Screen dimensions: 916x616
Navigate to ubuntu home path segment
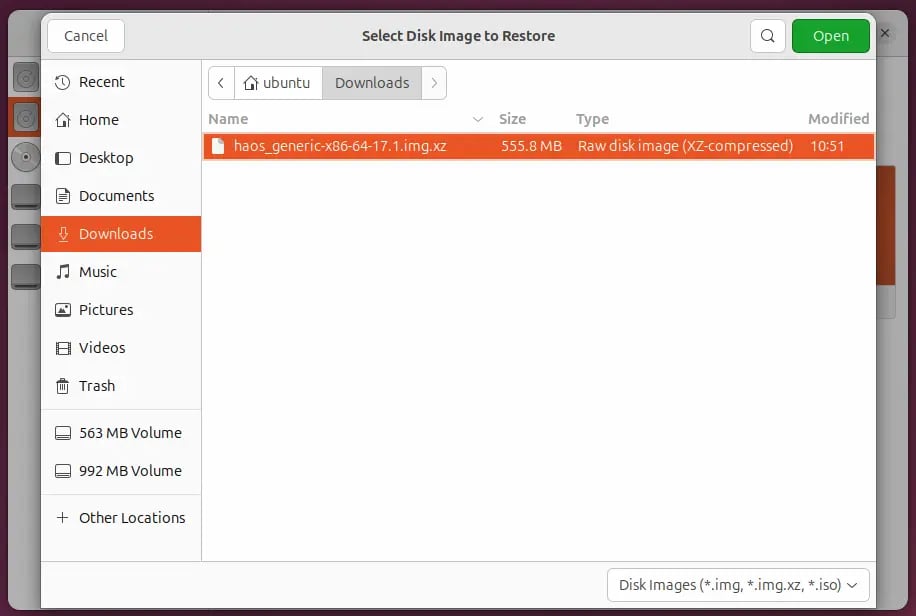(278, 83)
